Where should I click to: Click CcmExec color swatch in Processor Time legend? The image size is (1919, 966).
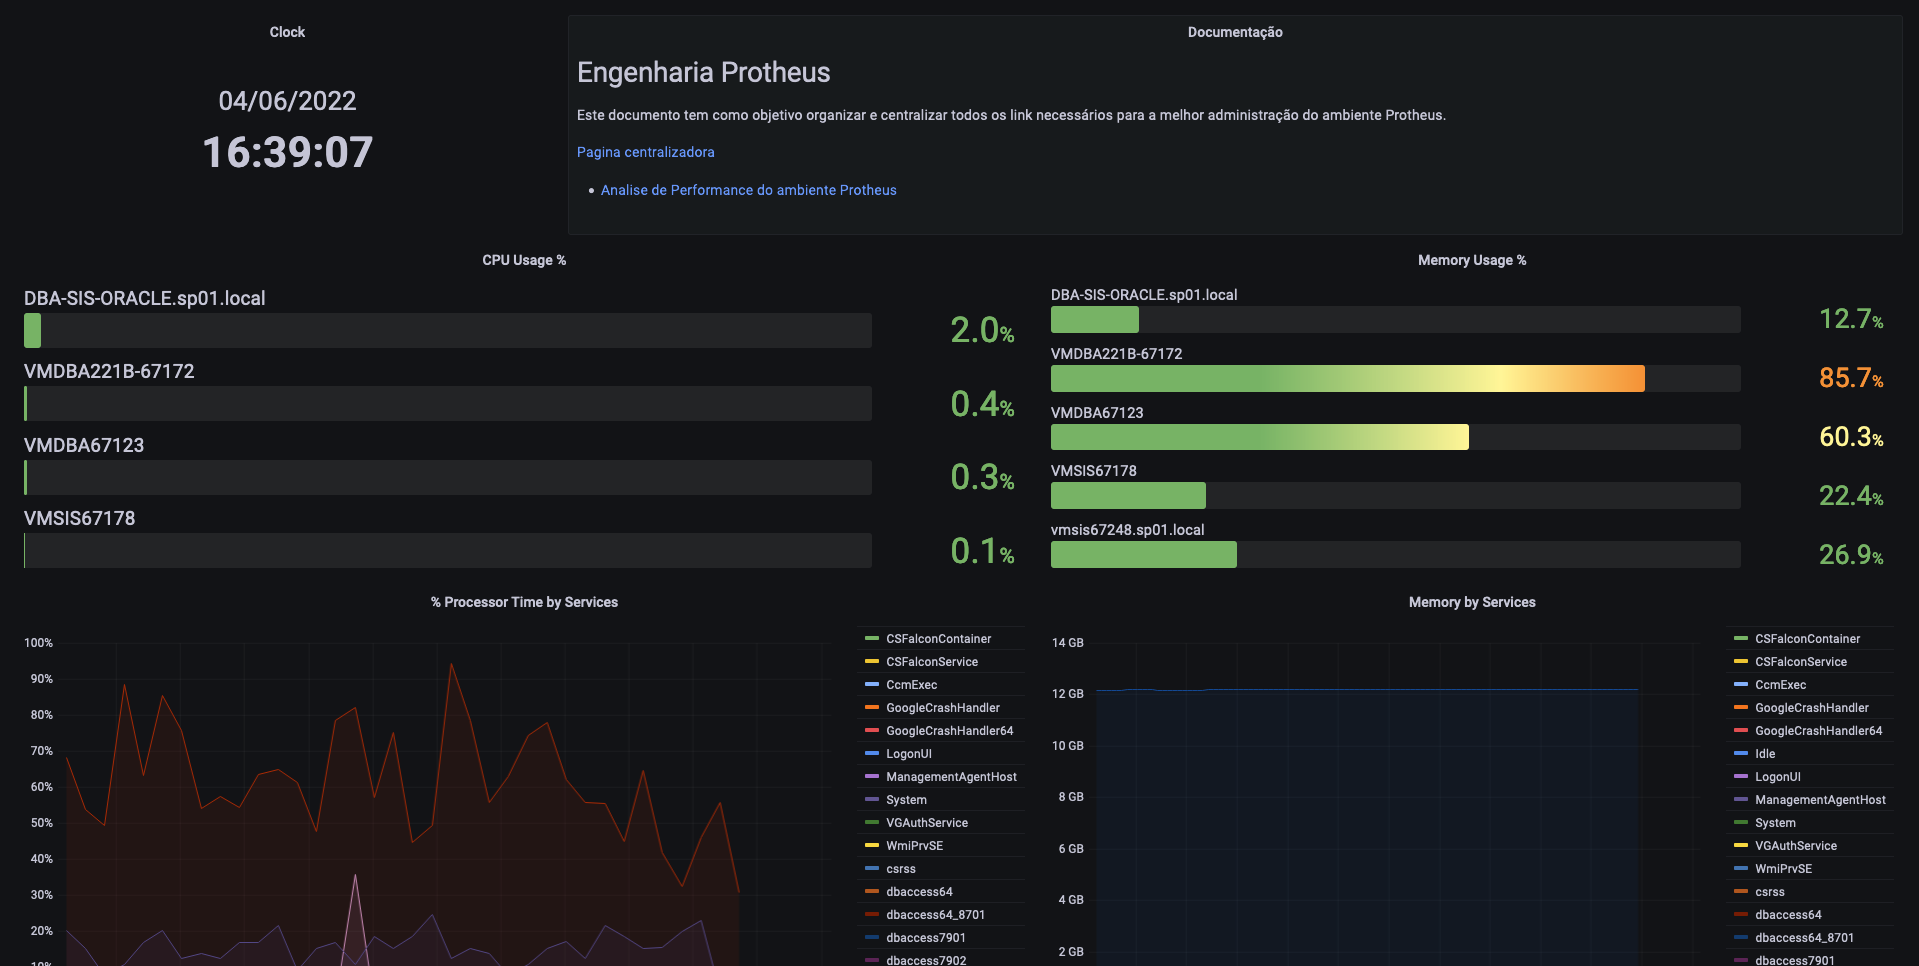coord(871,684)
